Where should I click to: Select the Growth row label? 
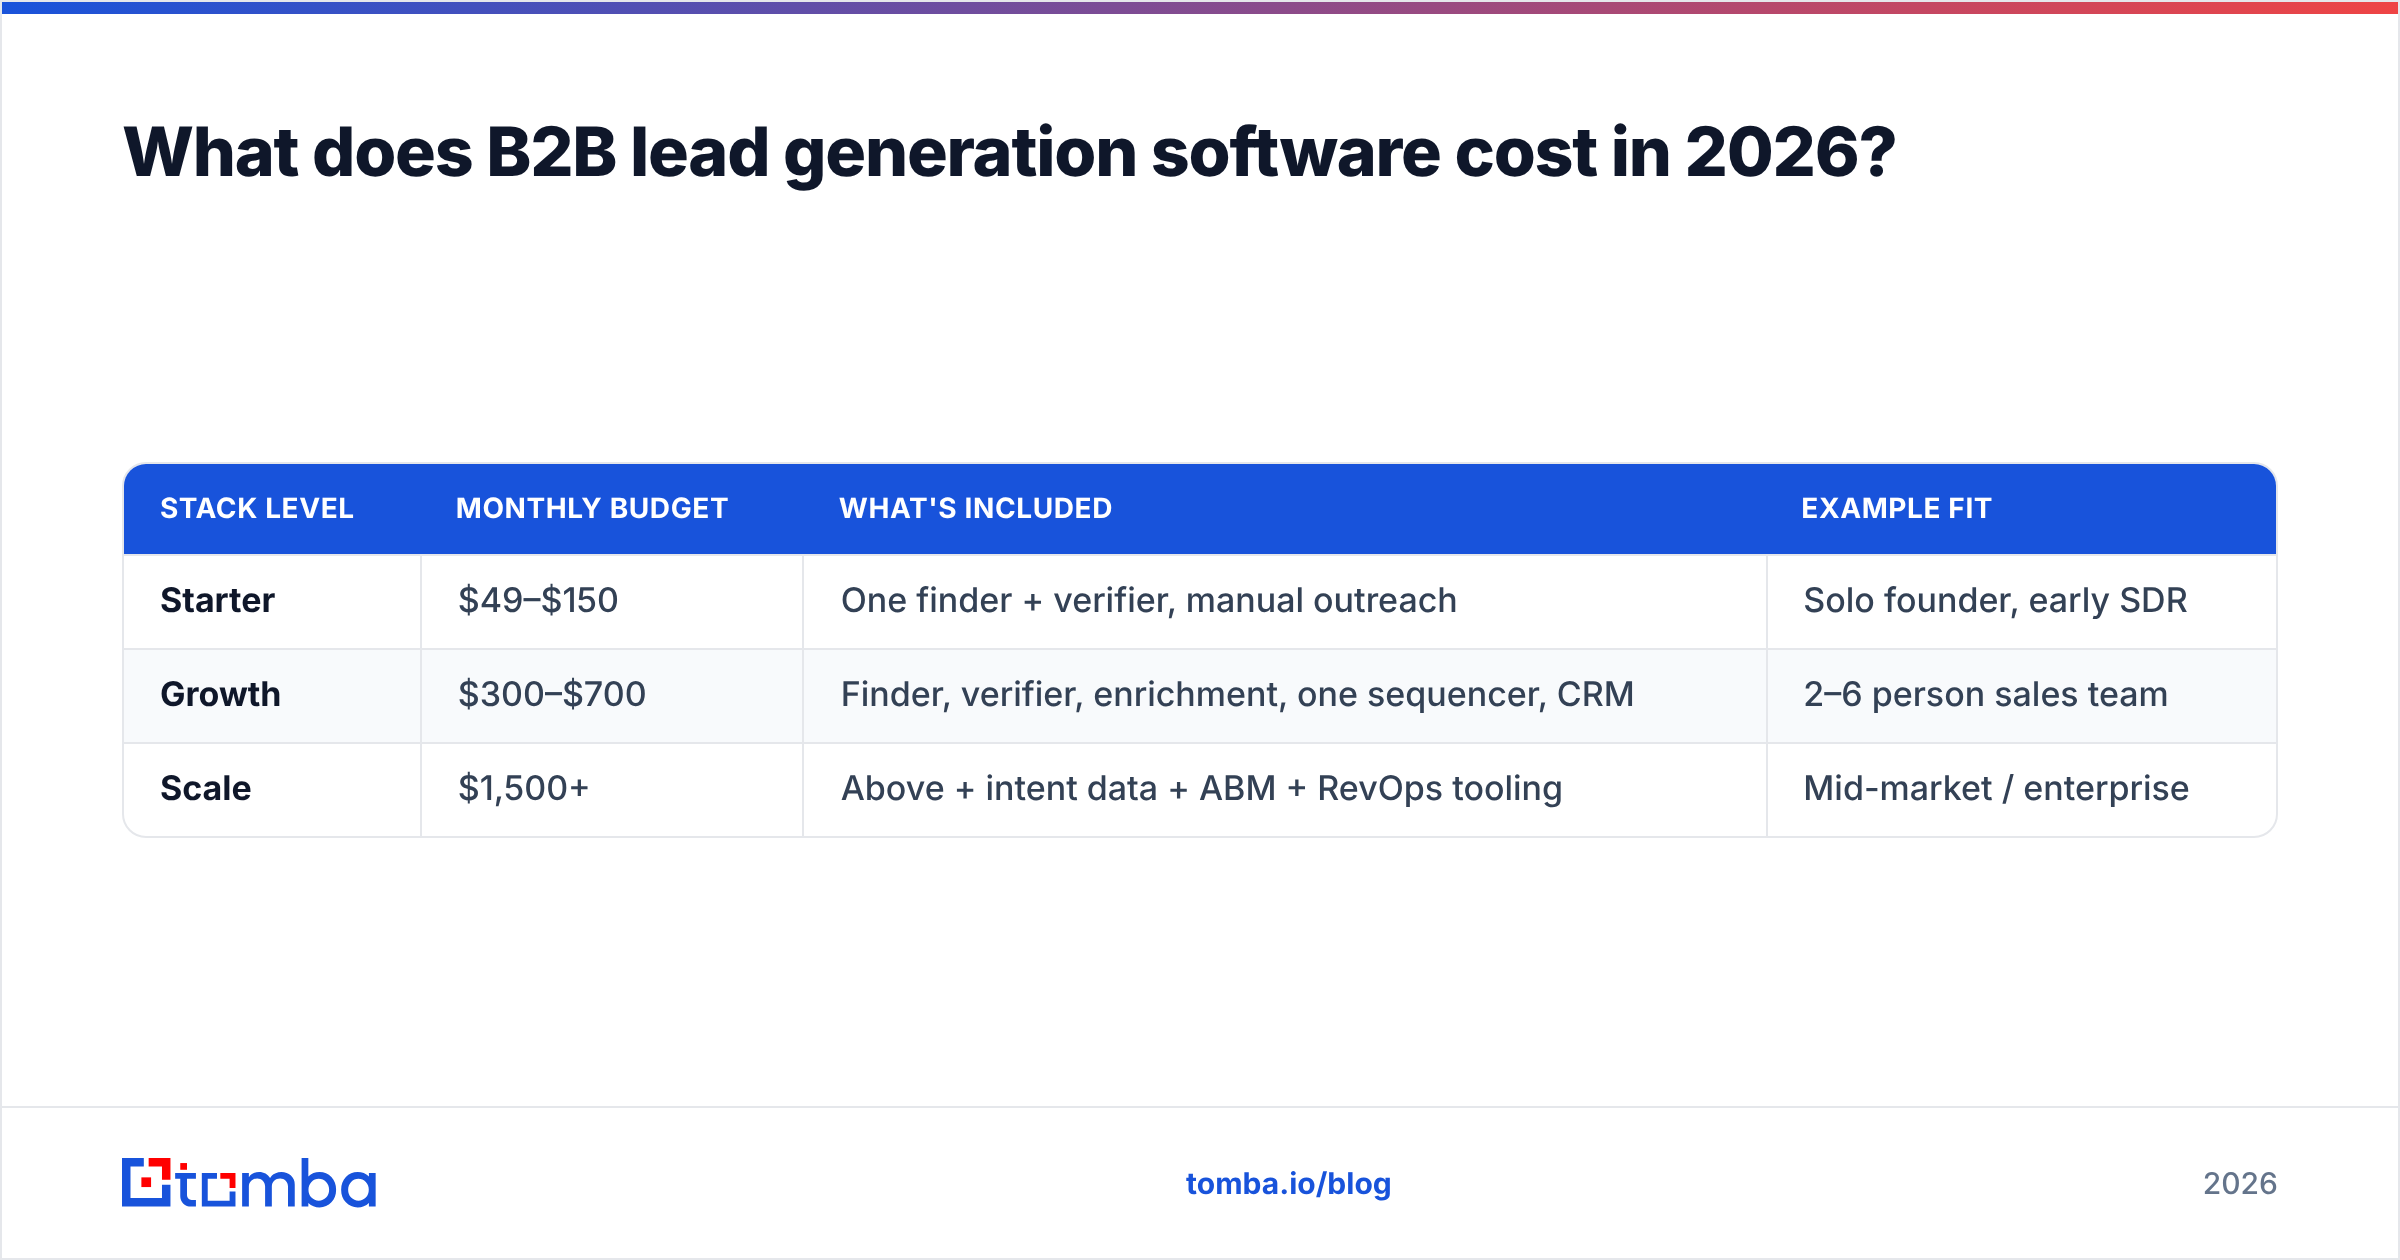[x=220, y=694]
